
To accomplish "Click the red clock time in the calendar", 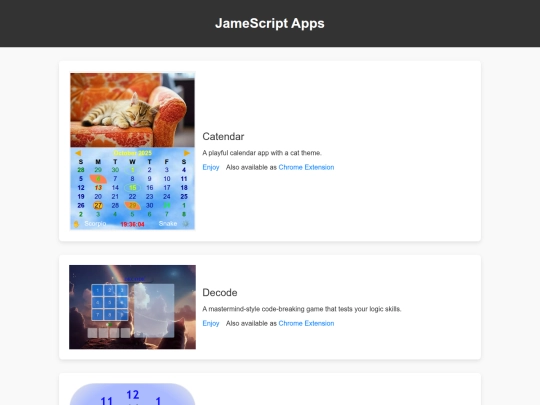I will coord(133,225).
